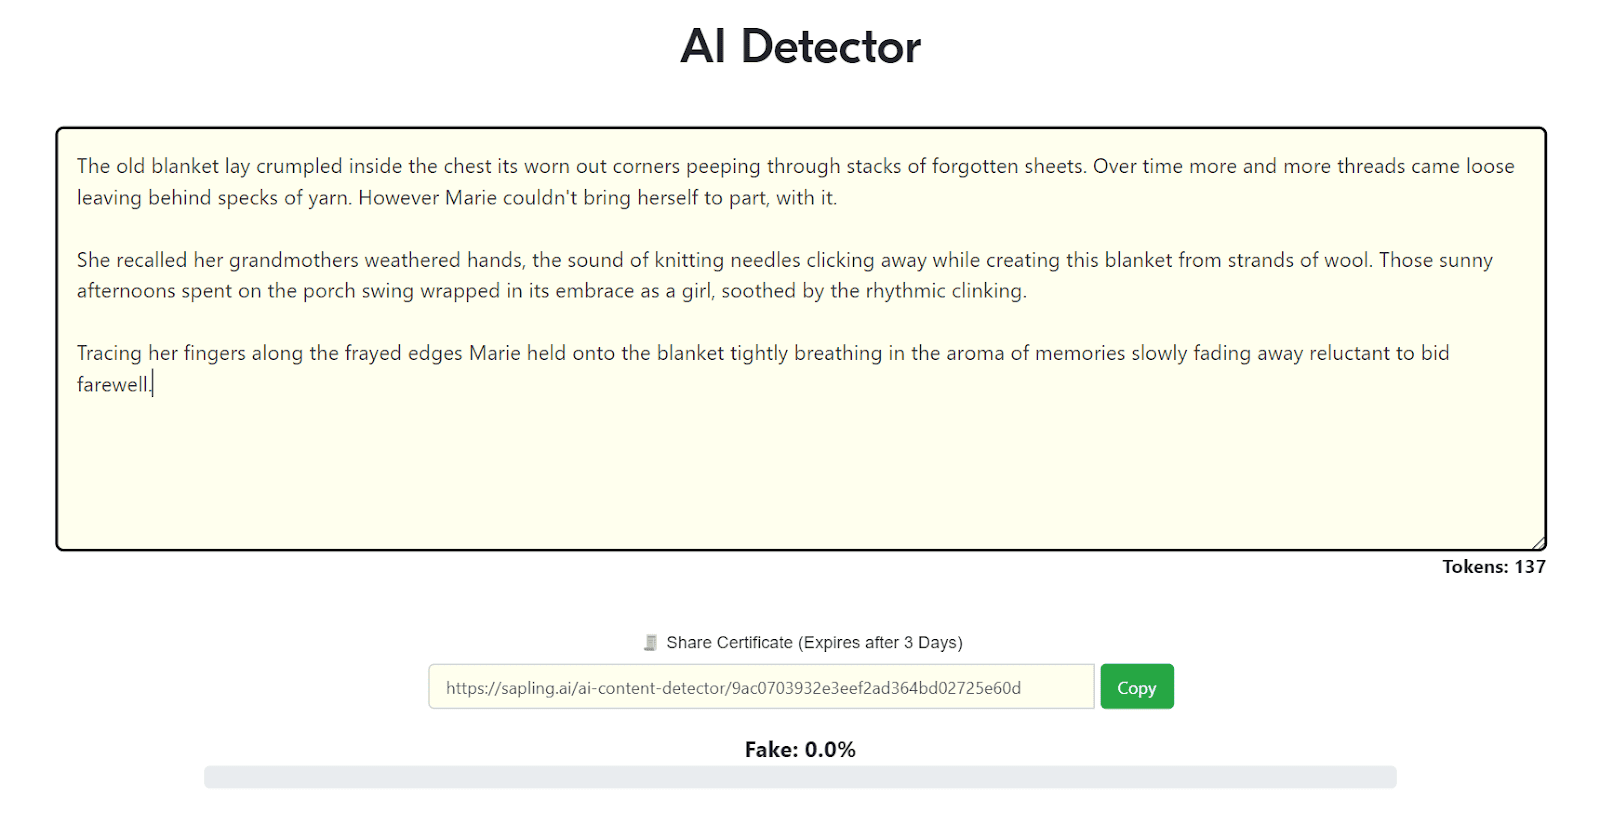Click the Fake: 0.0% result label
Screen dimensions: 1600x825
[x=800, y=749]
